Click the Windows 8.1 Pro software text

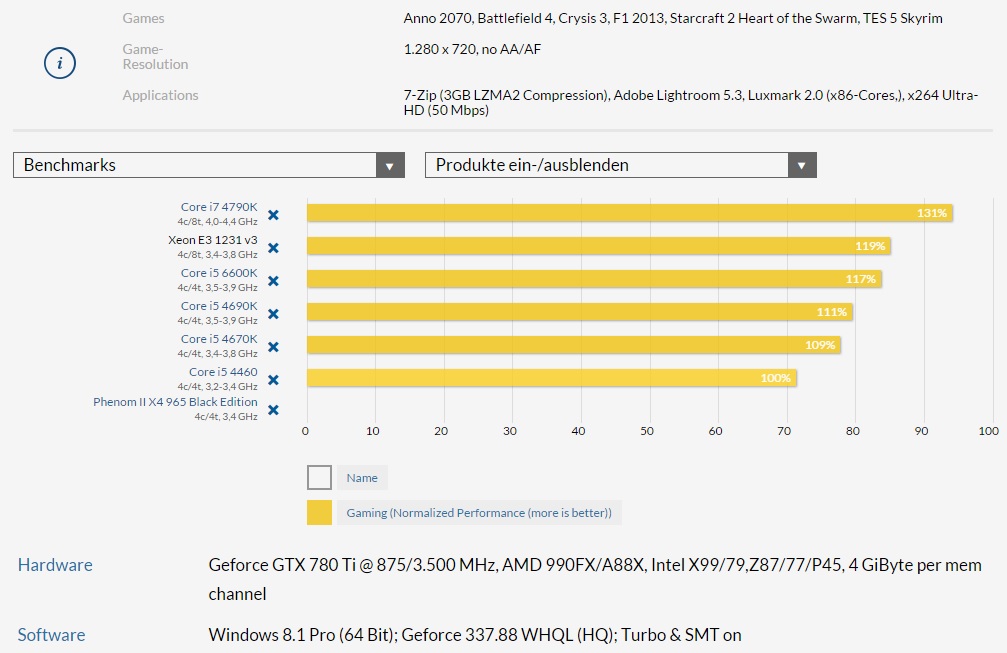tap(475, 634)
